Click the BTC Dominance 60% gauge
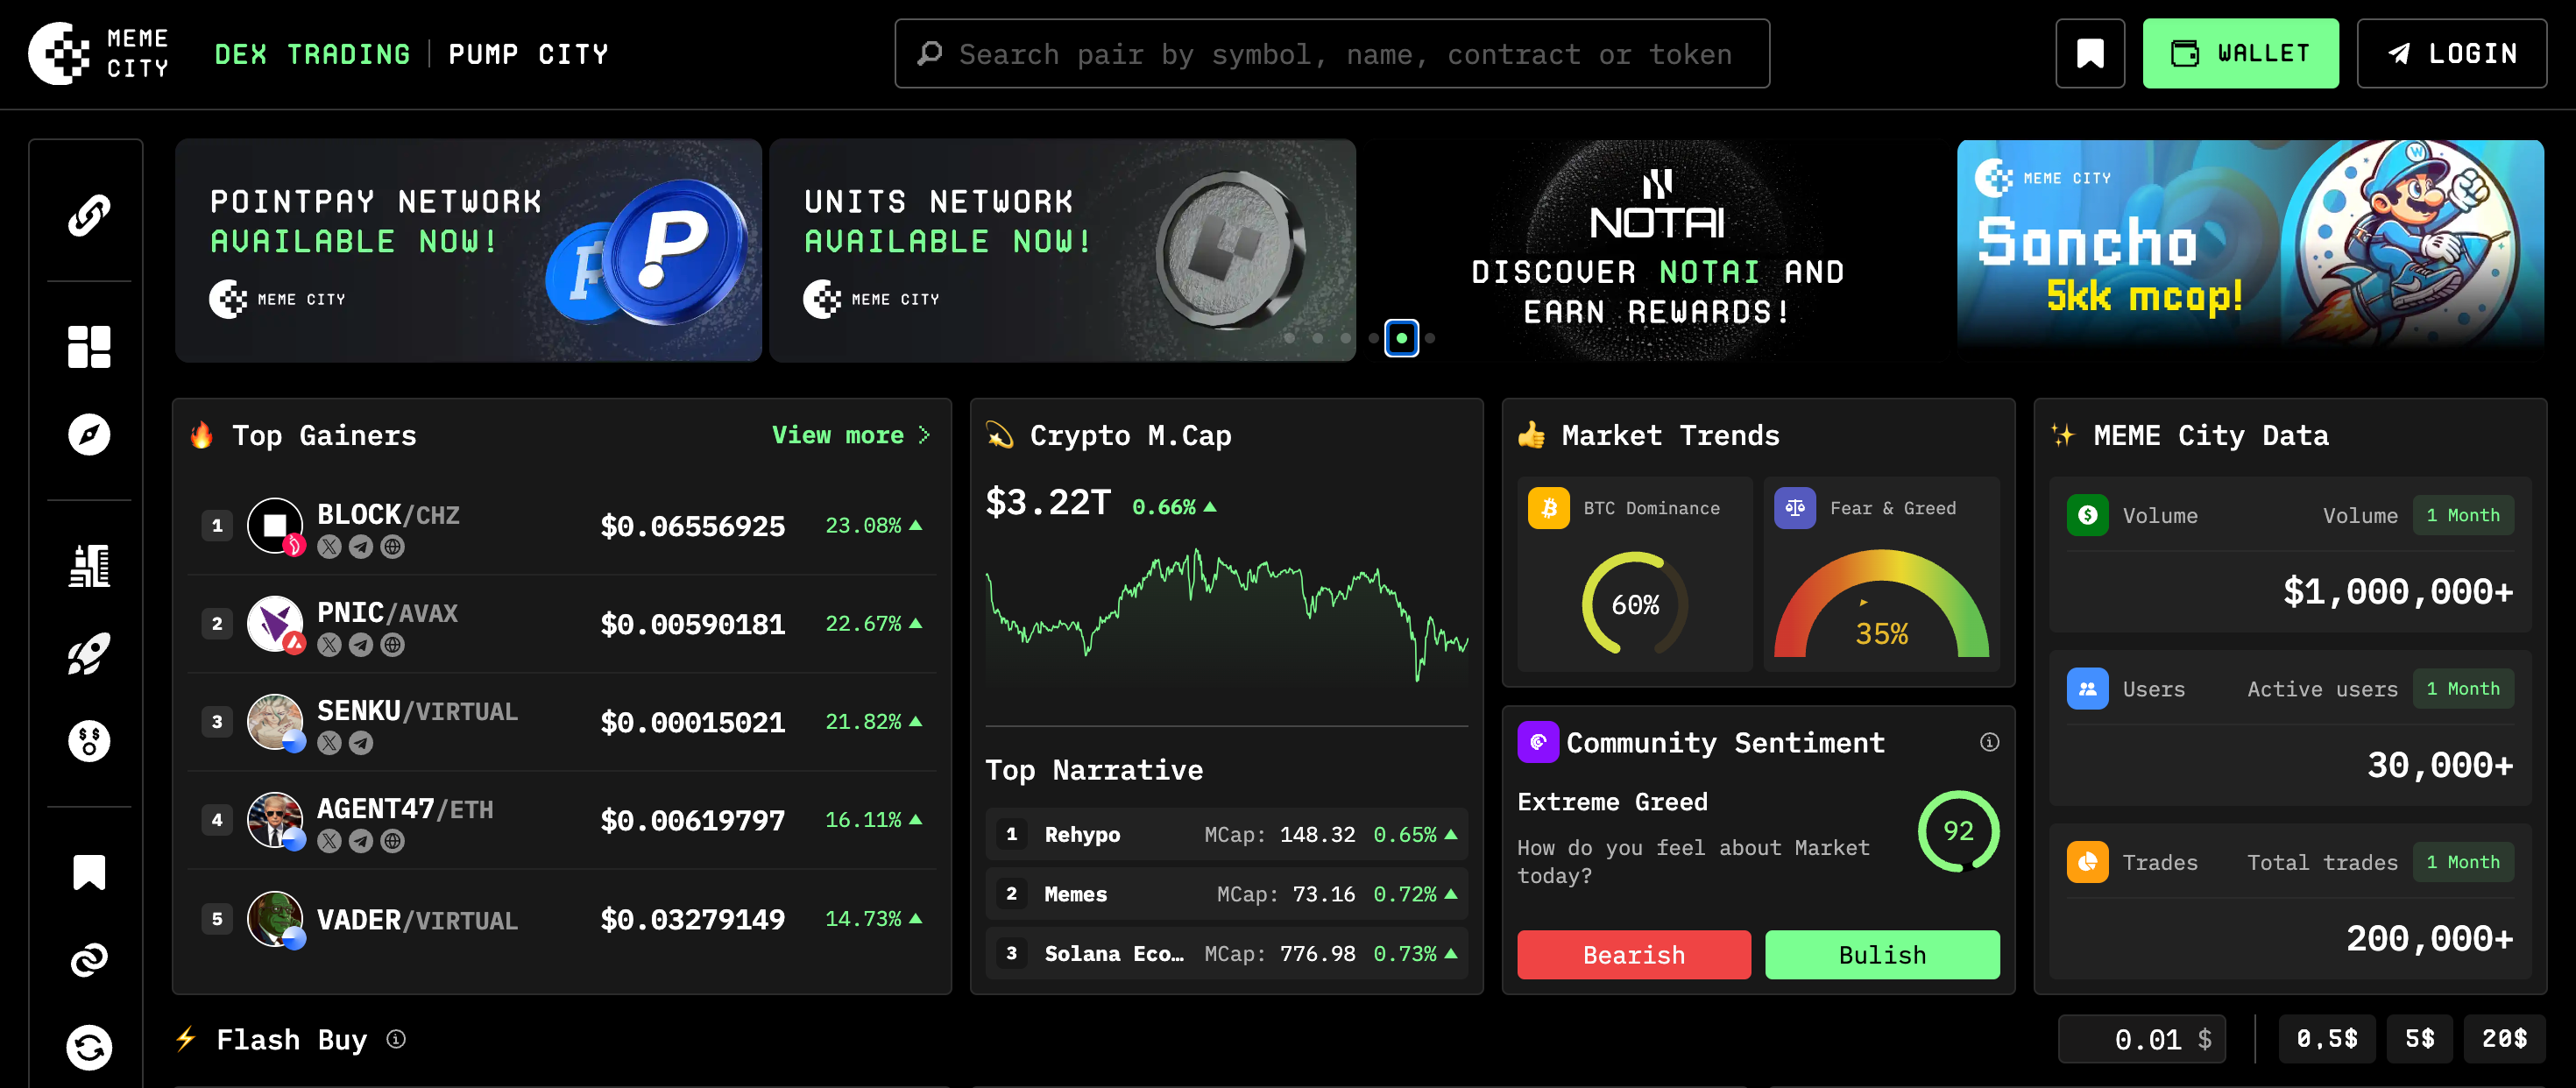The width and height of the screenshot is (2576, 1088). pyautogui.click(x=1635, y=603)
